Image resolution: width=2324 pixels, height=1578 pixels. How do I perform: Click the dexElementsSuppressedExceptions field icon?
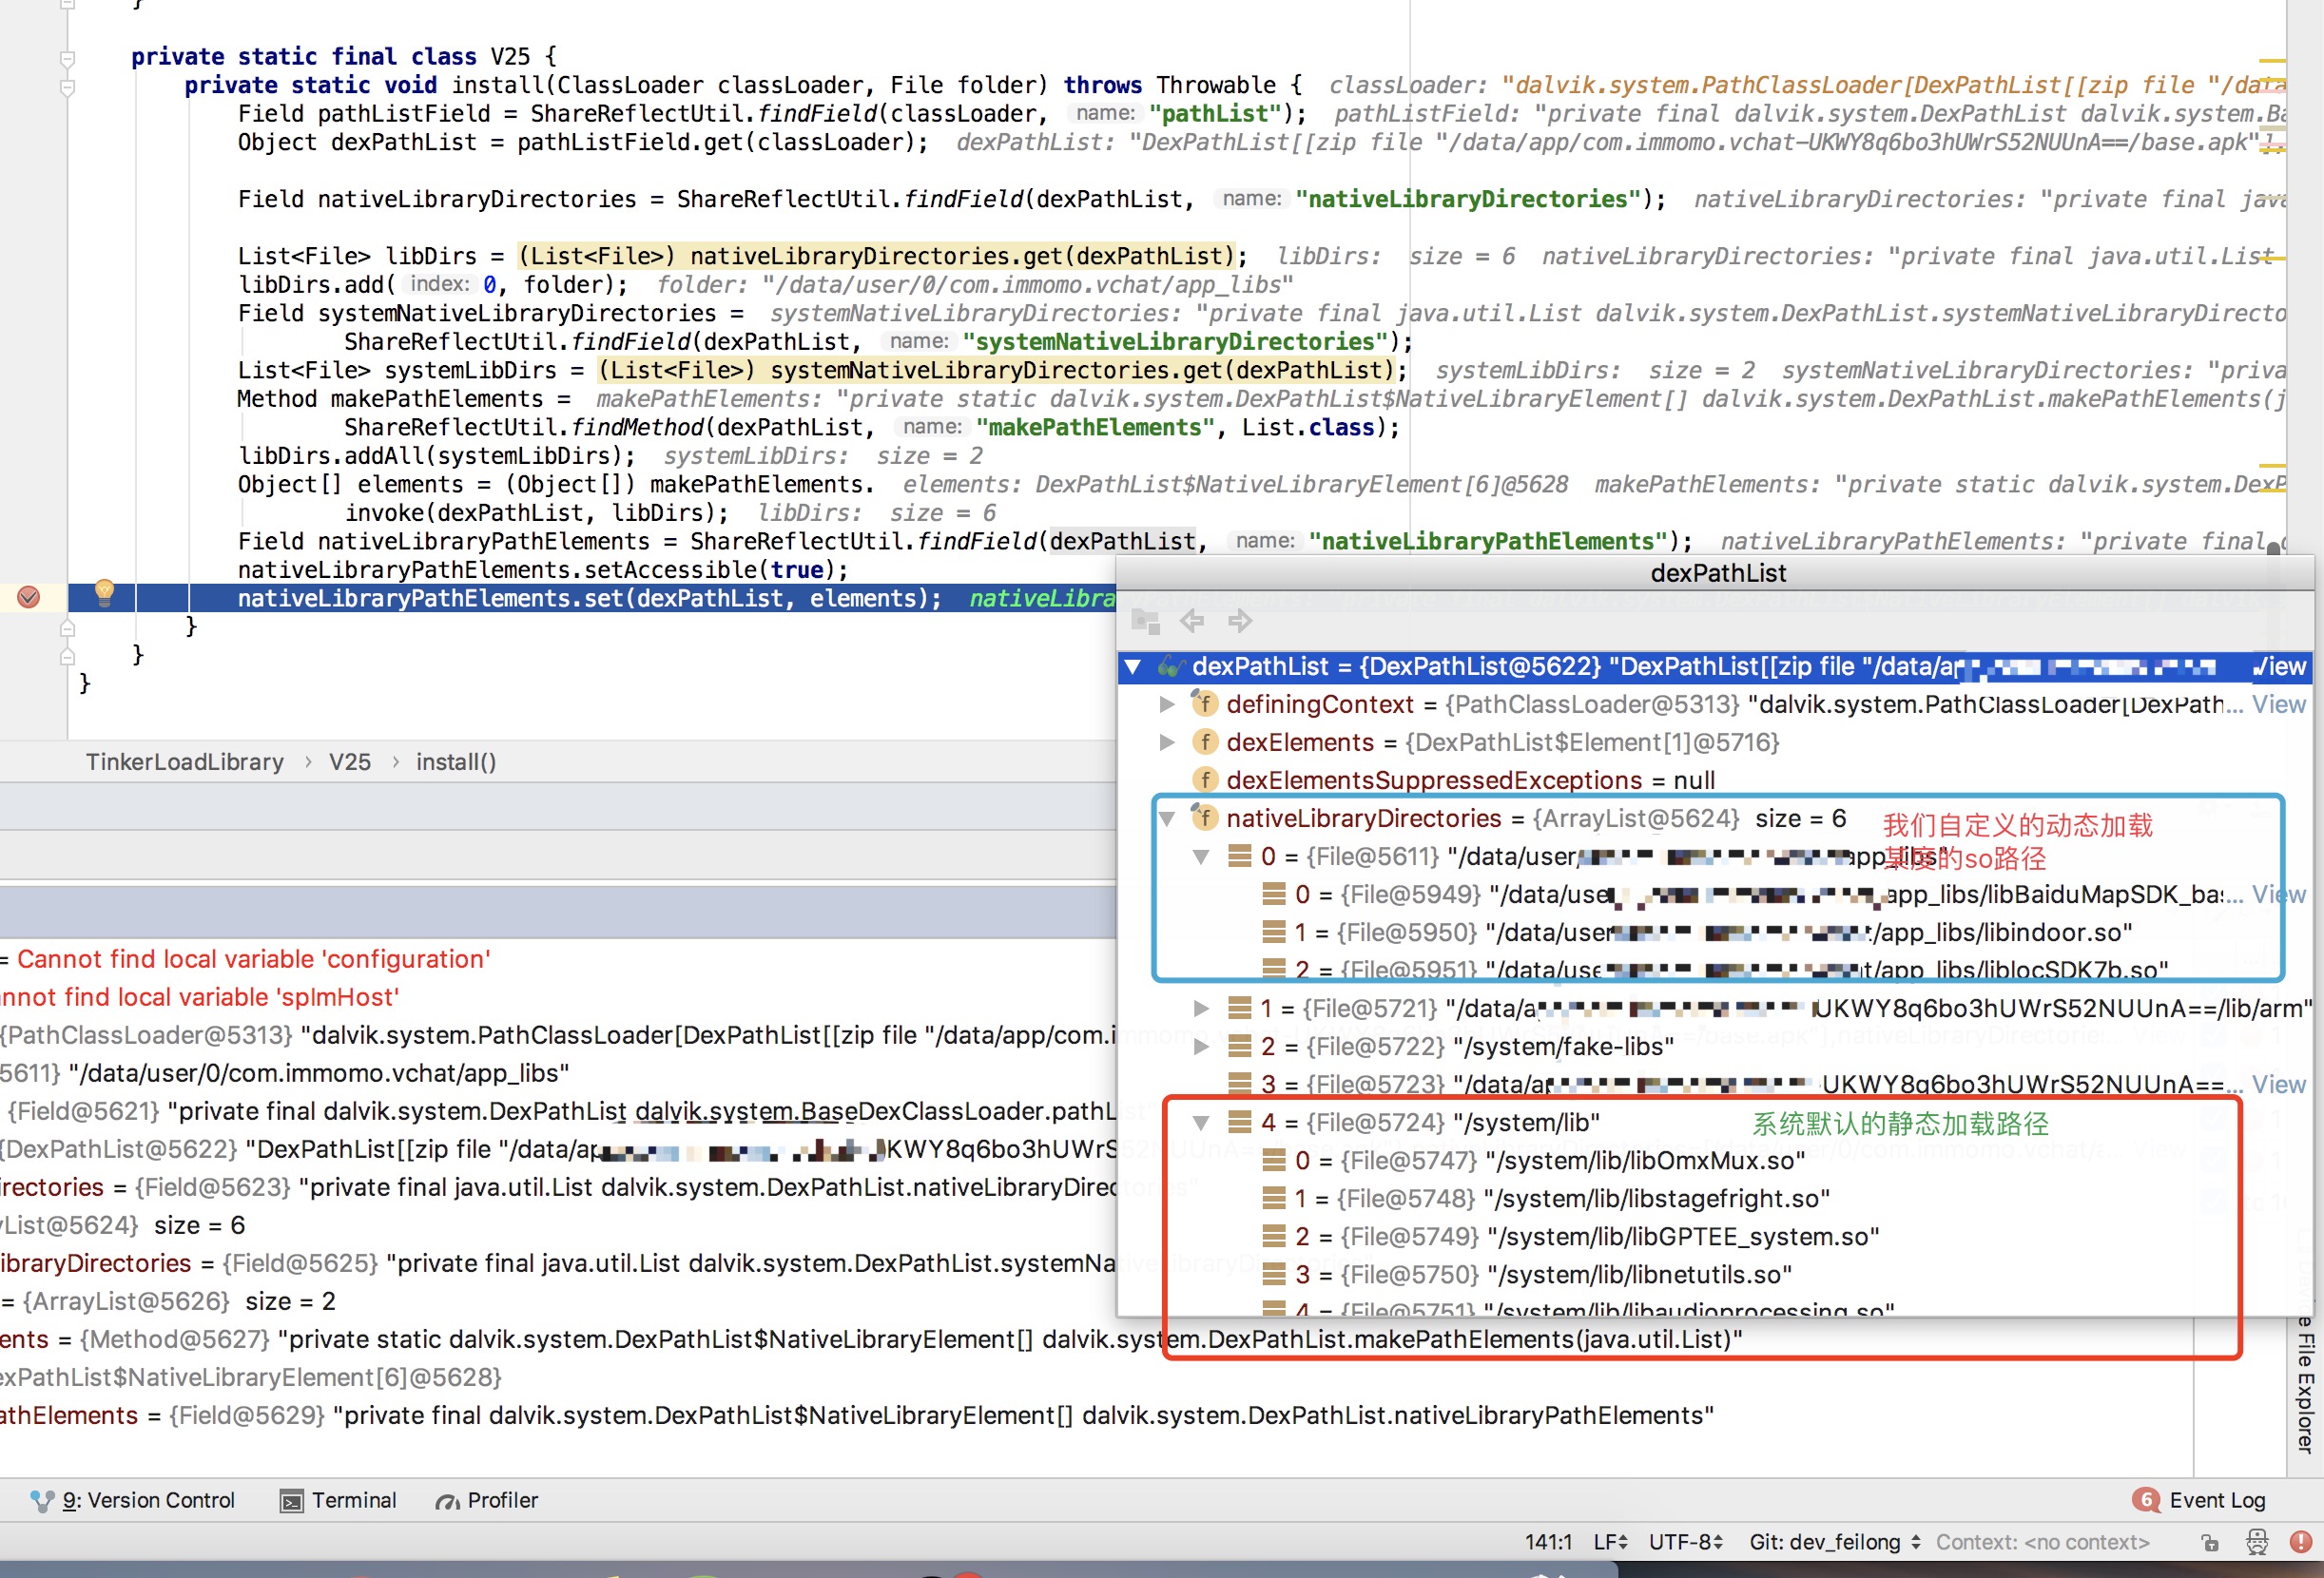tap(1205, 779)
